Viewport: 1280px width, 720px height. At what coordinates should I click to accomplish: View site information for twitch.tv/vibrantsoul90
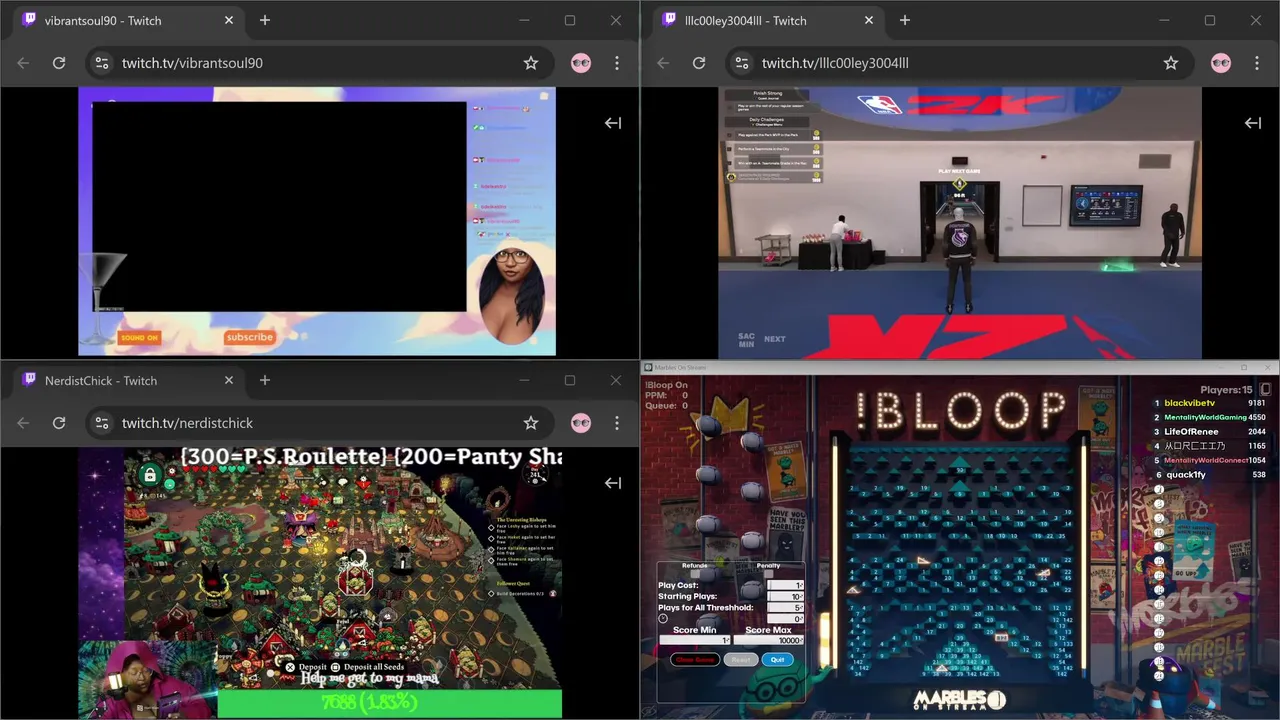[x=101, y=63]
